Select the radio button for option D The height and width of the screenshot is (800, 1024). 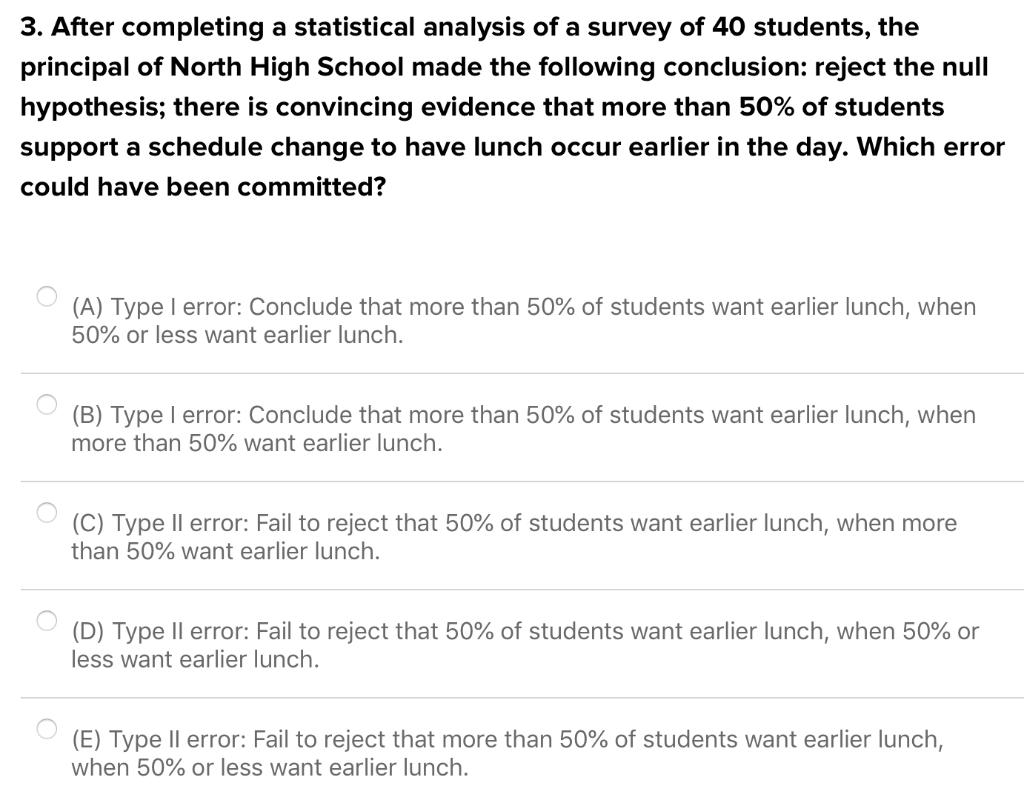point(46,620)
